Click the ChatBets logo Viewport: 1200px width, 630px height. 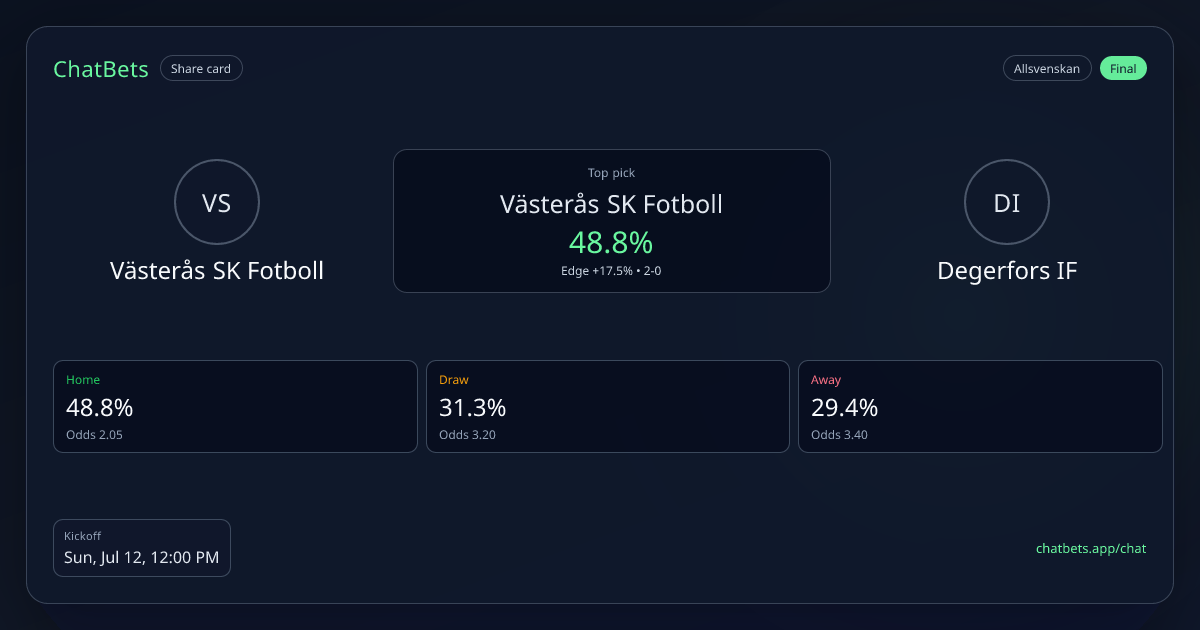[x=101, y=69]
